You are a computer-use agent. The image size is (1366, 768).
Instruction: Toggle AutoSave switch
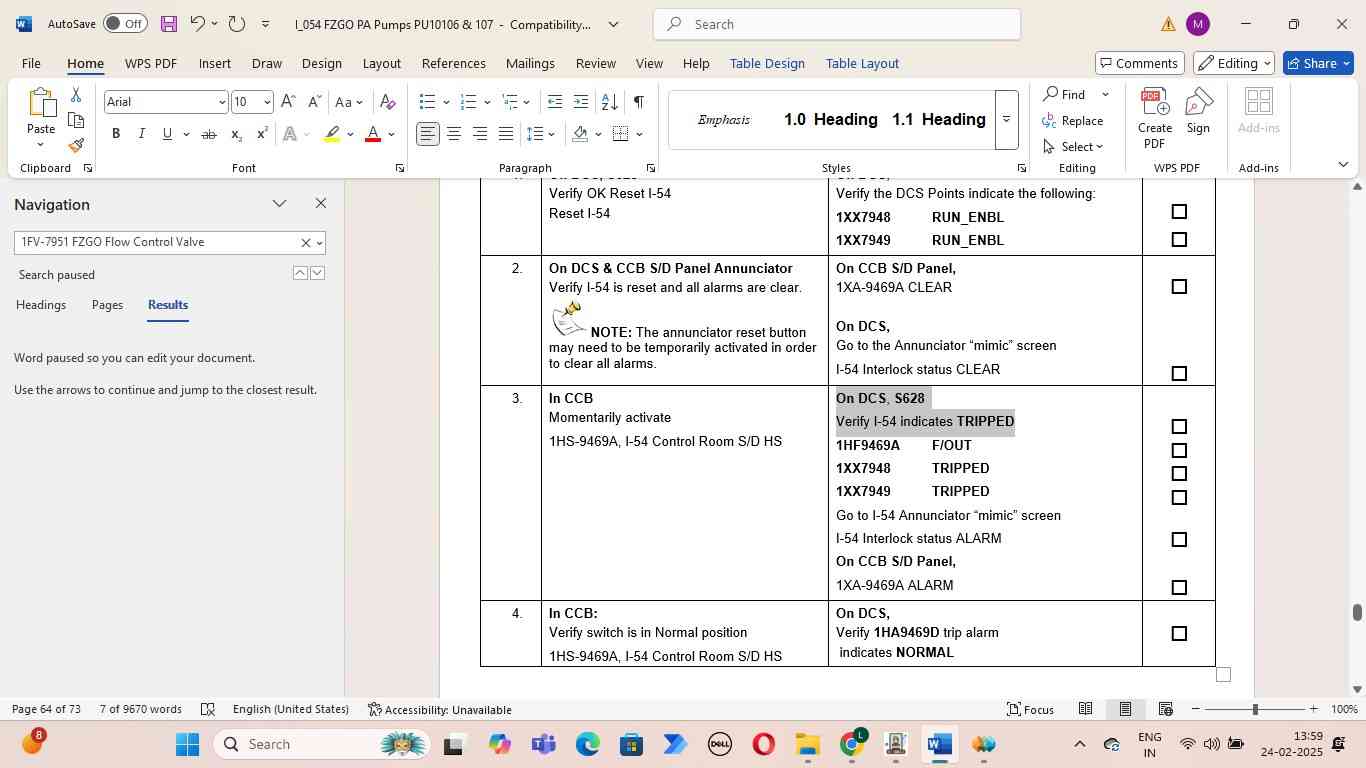pos(125,23)
